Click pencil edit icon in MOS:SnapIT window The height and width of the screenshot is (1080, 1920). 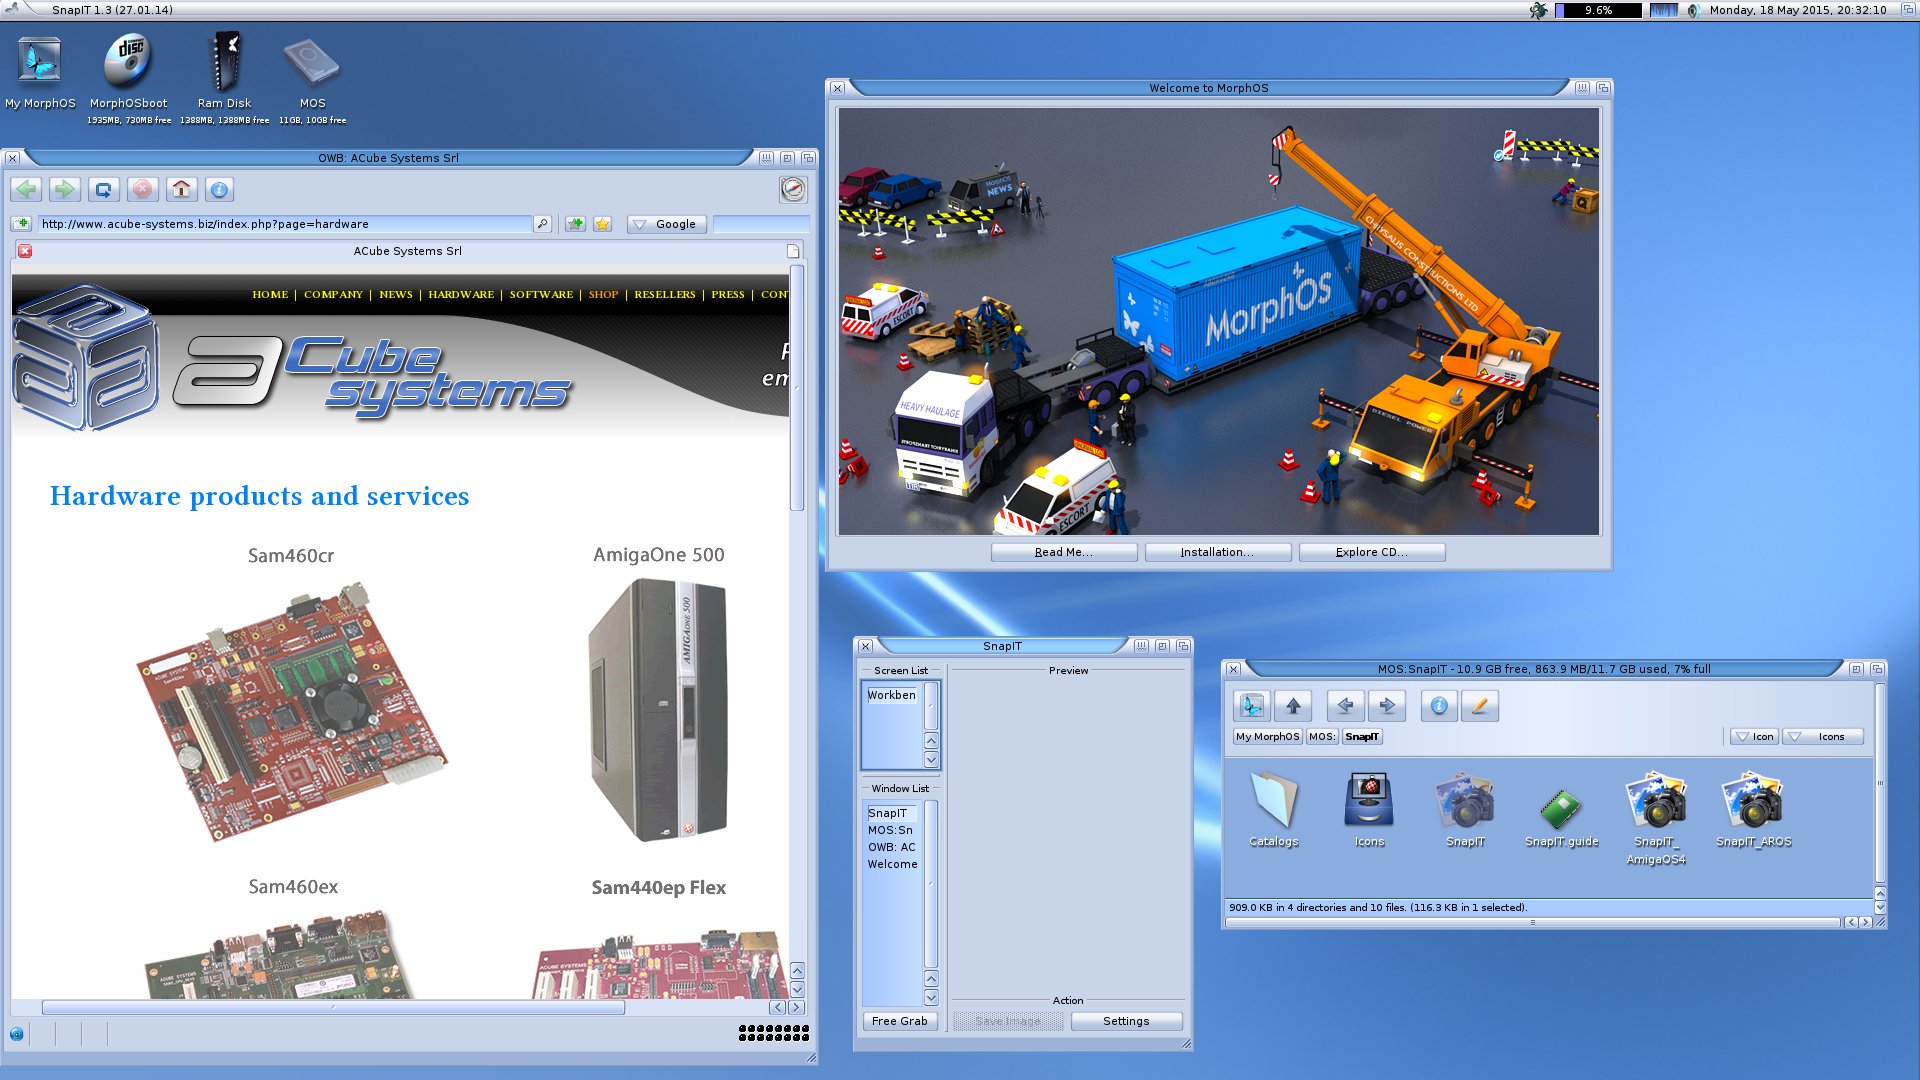pos(1480,706)
